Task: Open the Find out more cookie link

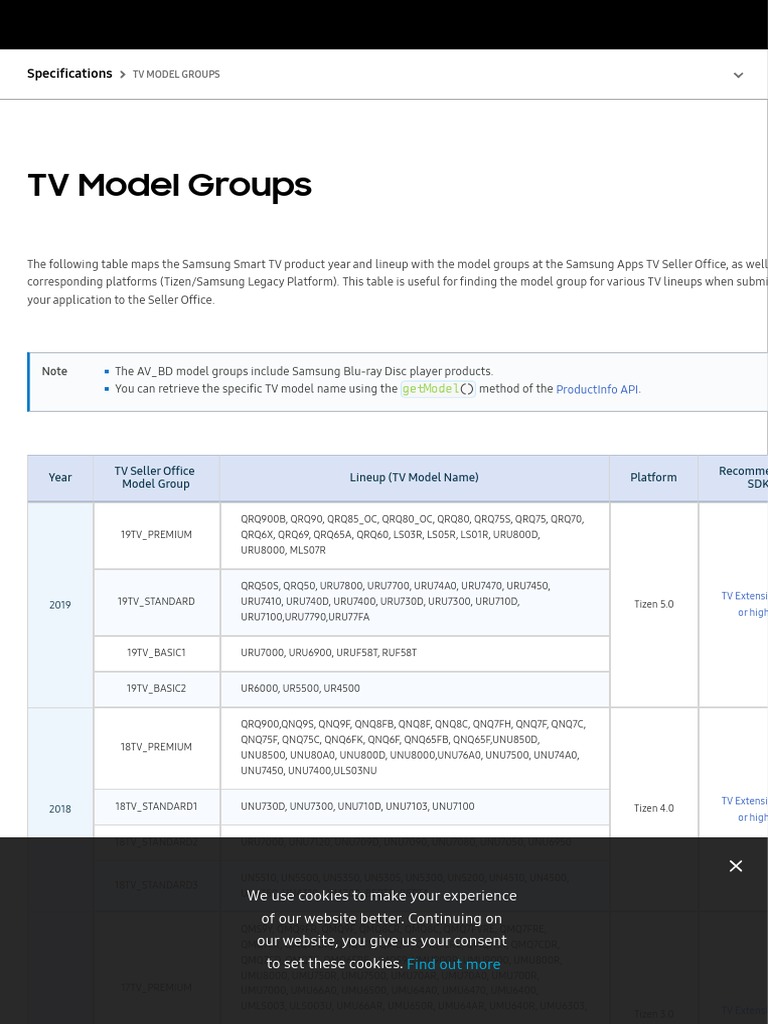Action: pos(453,964)
